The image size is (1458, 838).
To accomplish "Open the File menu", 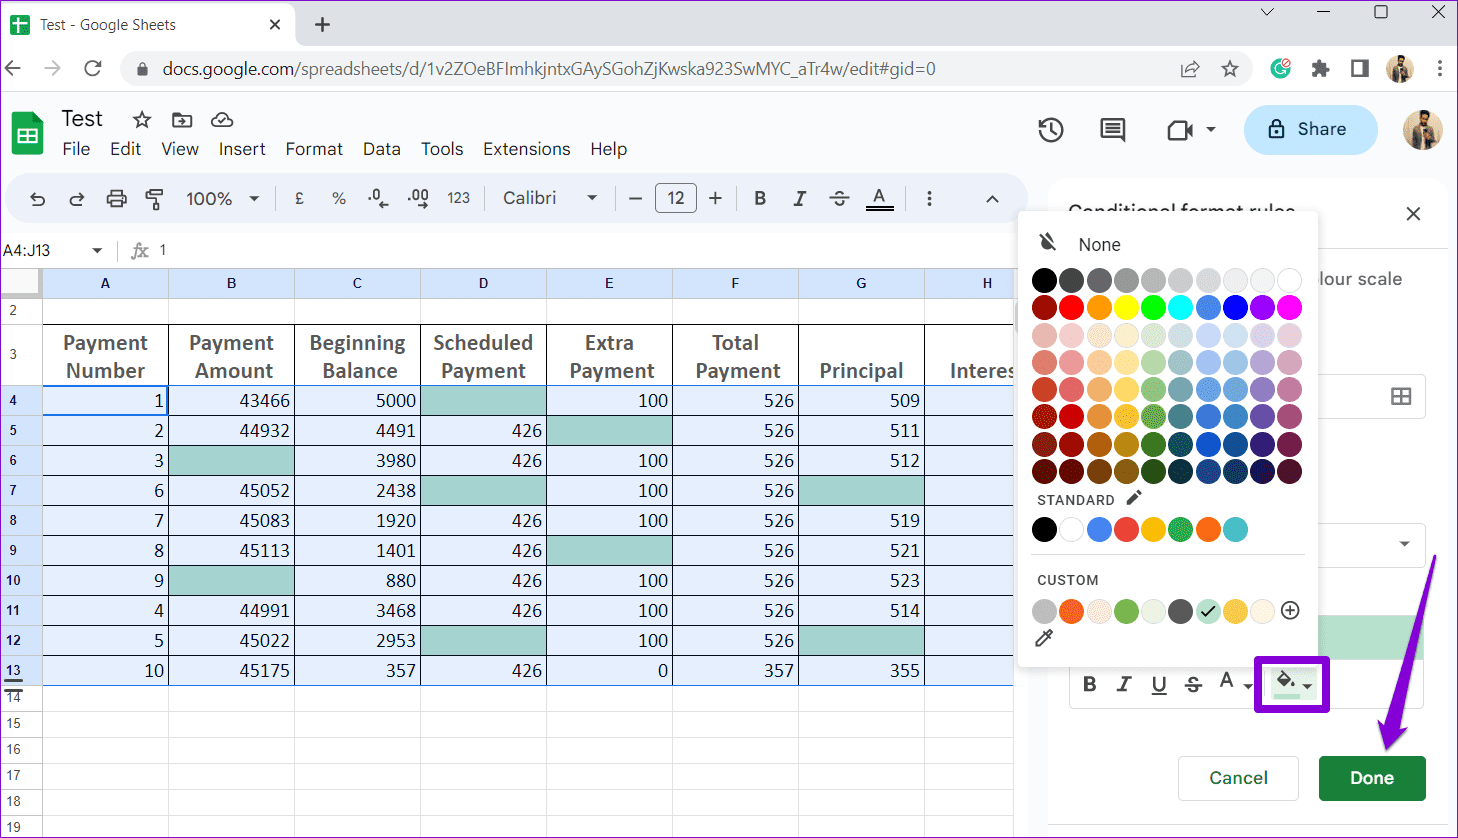I will pos(76,149).
